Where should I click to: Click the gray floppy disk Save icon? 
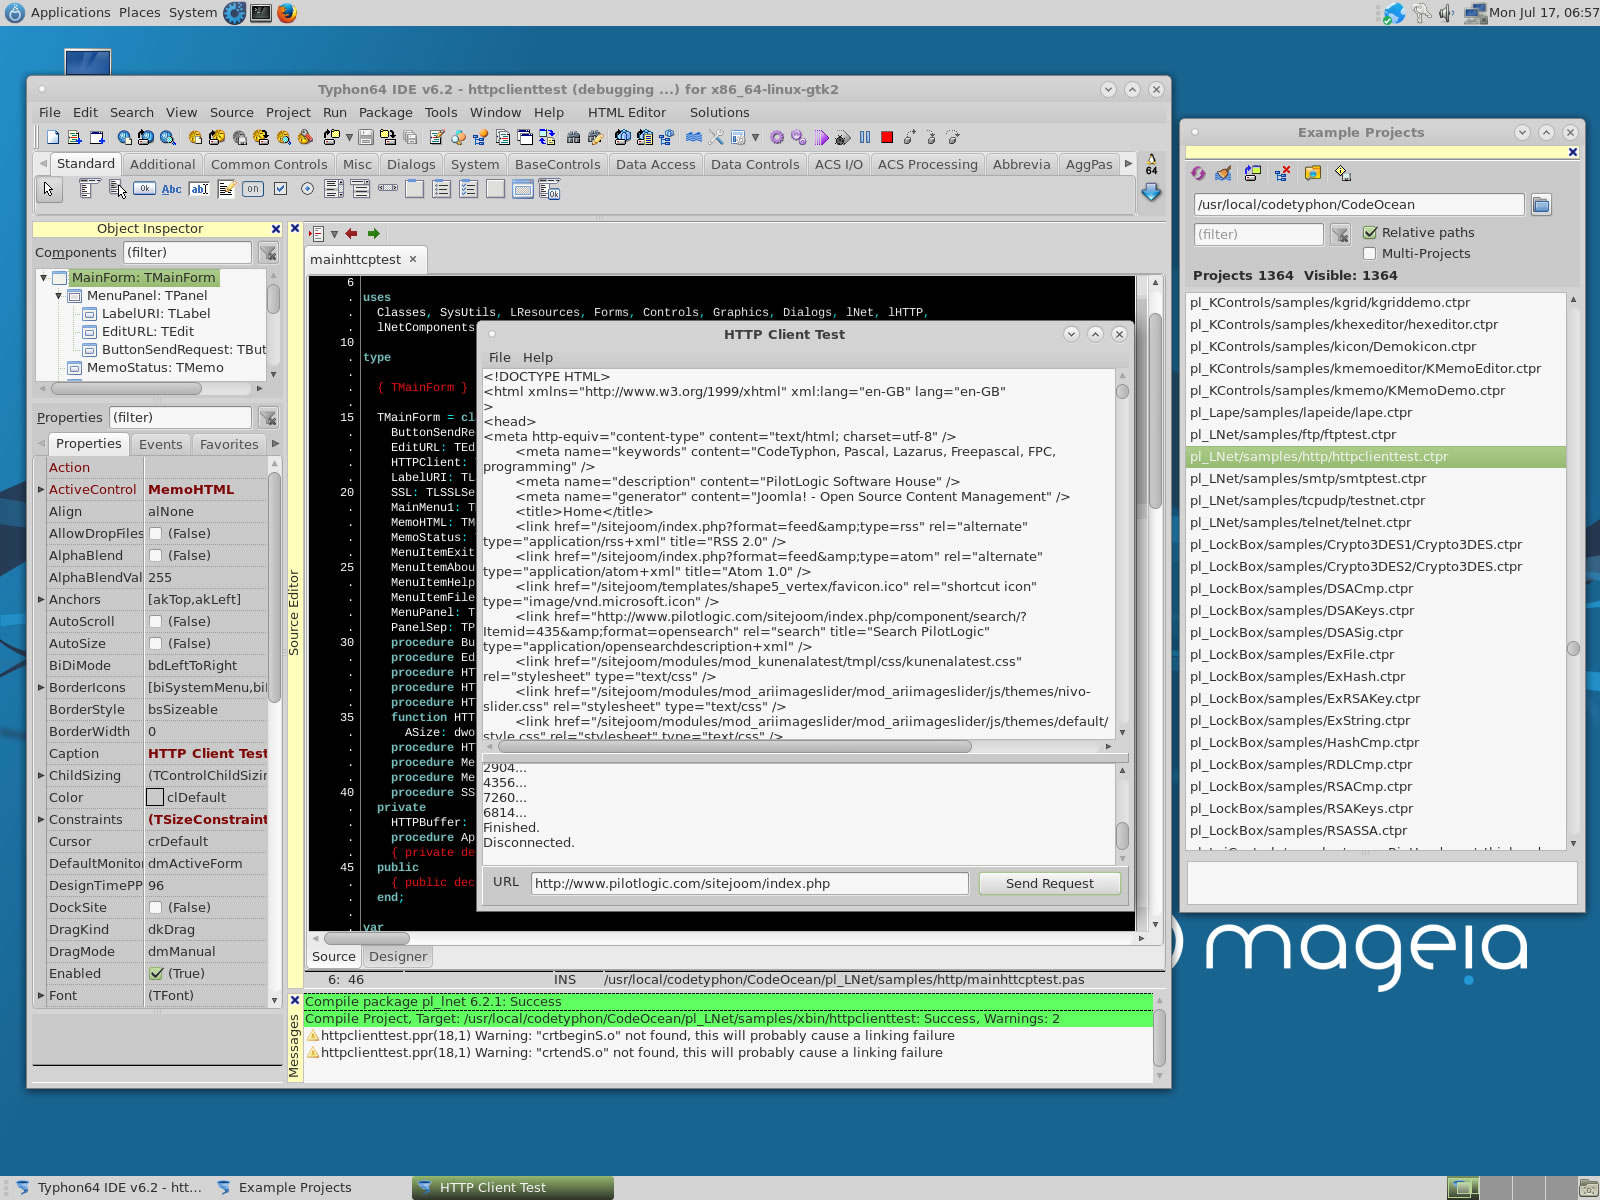pos(365,137)
